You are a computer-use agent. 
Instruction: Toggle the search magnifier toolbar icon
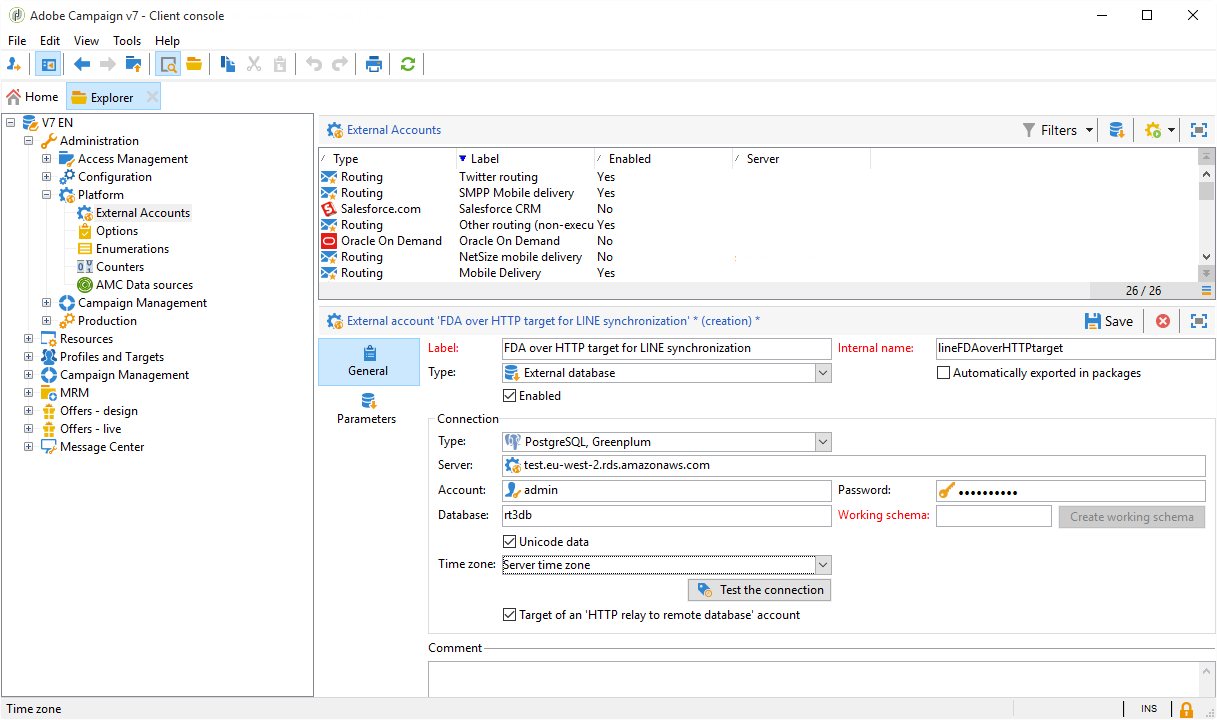tap(168, 64)
